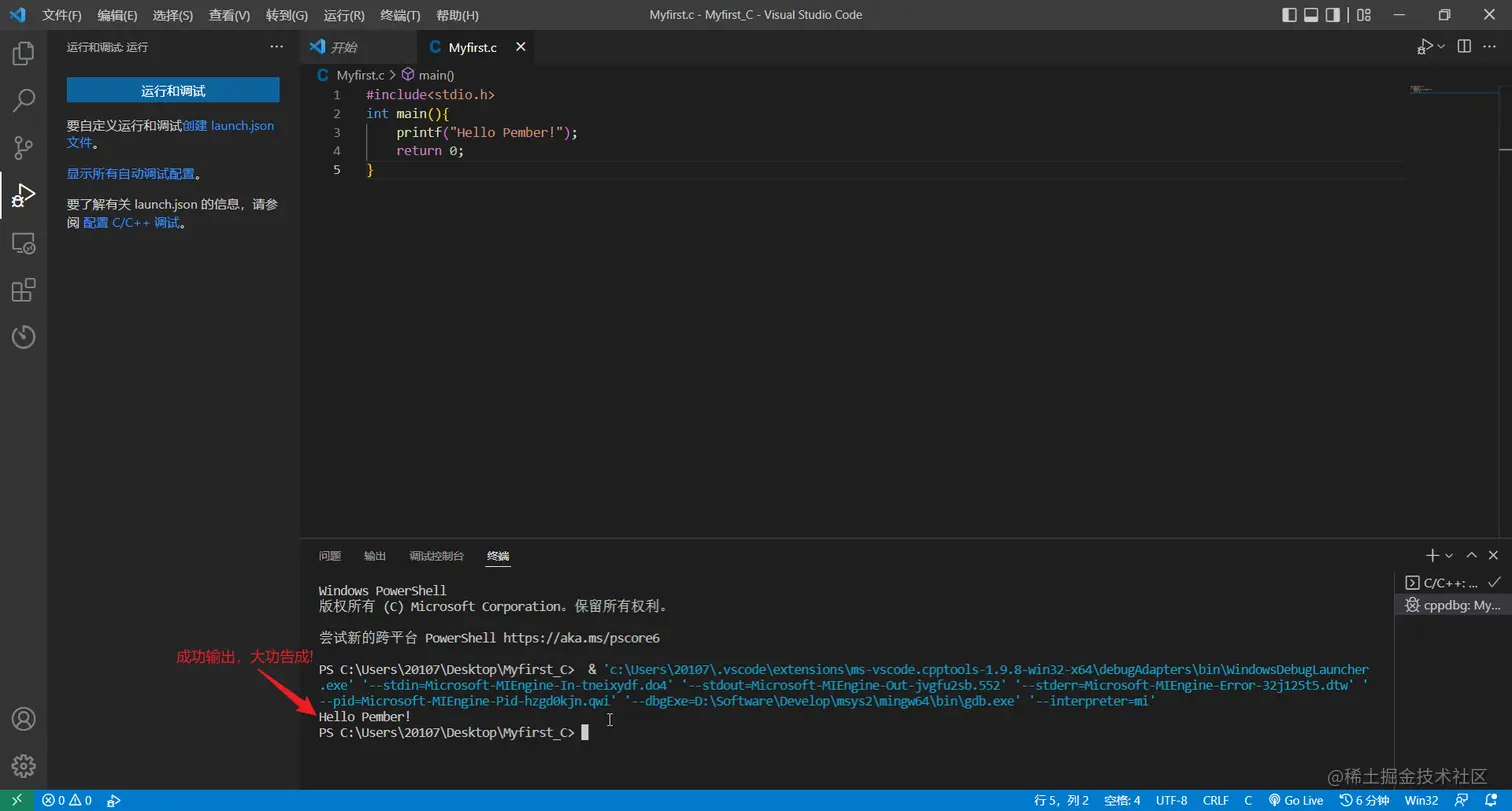This screenshot has height=811, width=1512.
Task: Create a new terminal with plus icon
Action: tap(1432, 555)
